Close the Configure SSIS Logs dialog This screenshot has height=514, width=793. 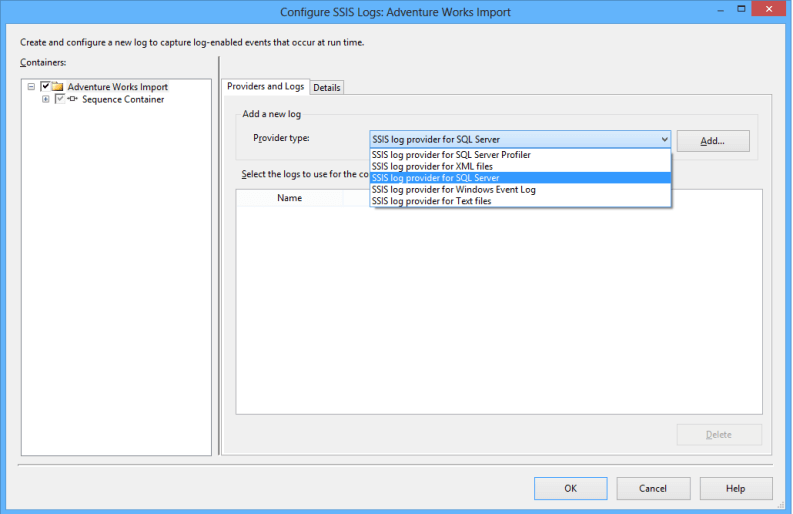pos(769,9)
